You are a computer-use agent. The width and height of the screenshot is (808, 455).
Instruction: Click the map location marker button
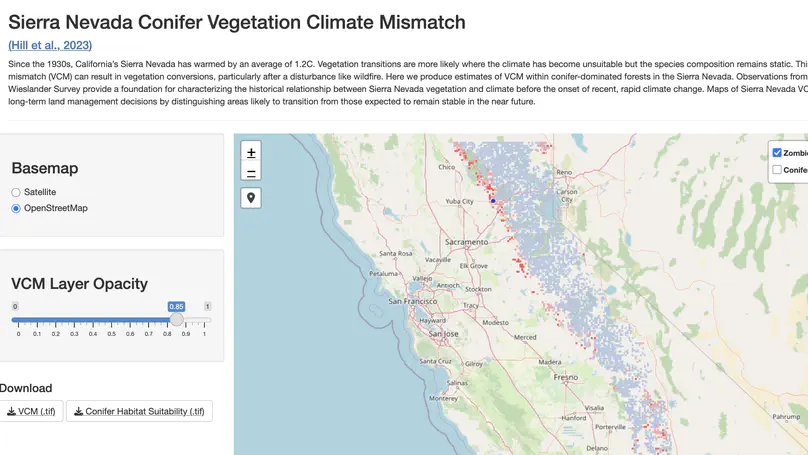point(251,197)
